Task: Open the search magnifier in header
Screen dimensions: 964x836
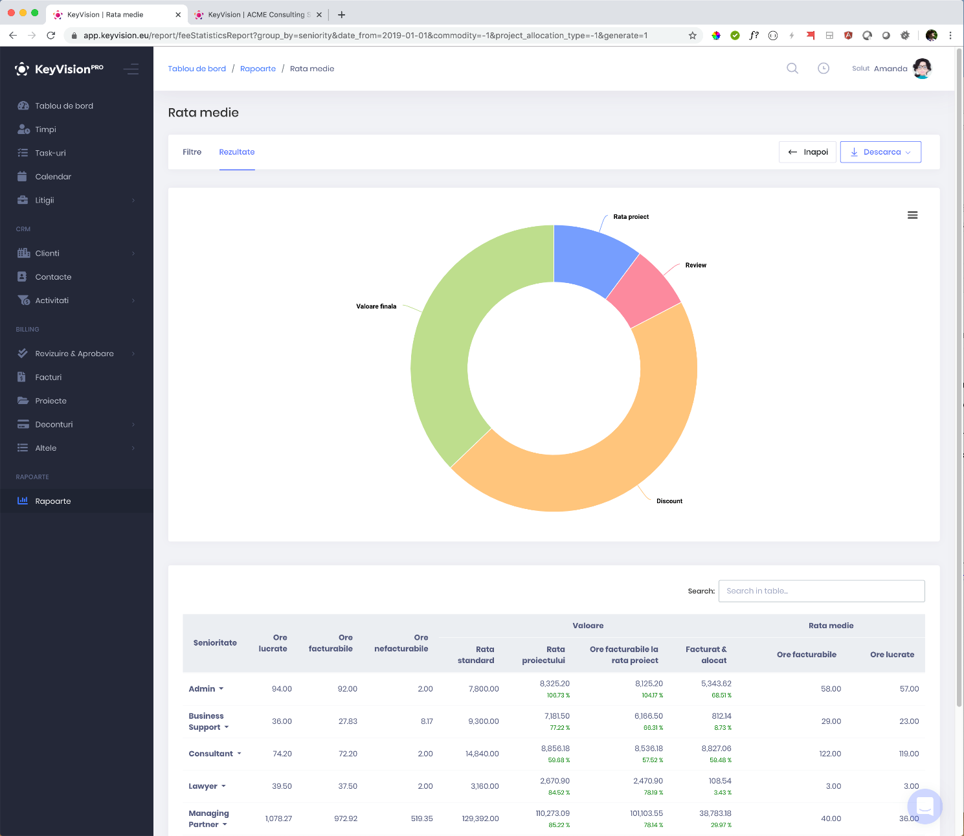Action: tap(792, 68)
